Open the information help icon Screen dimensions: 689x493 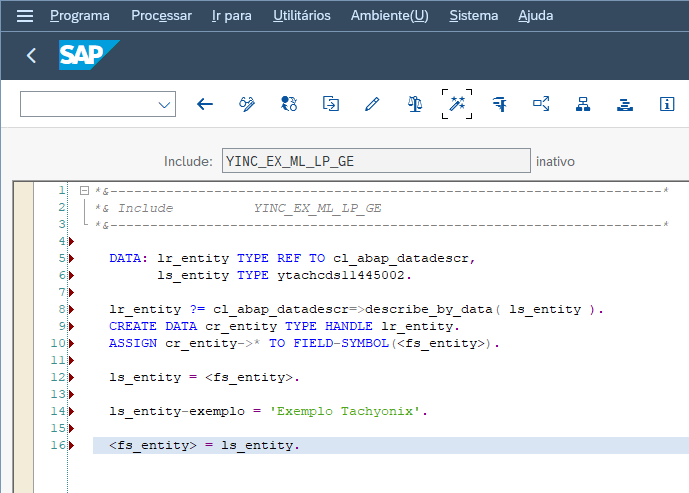pos(667,104)
